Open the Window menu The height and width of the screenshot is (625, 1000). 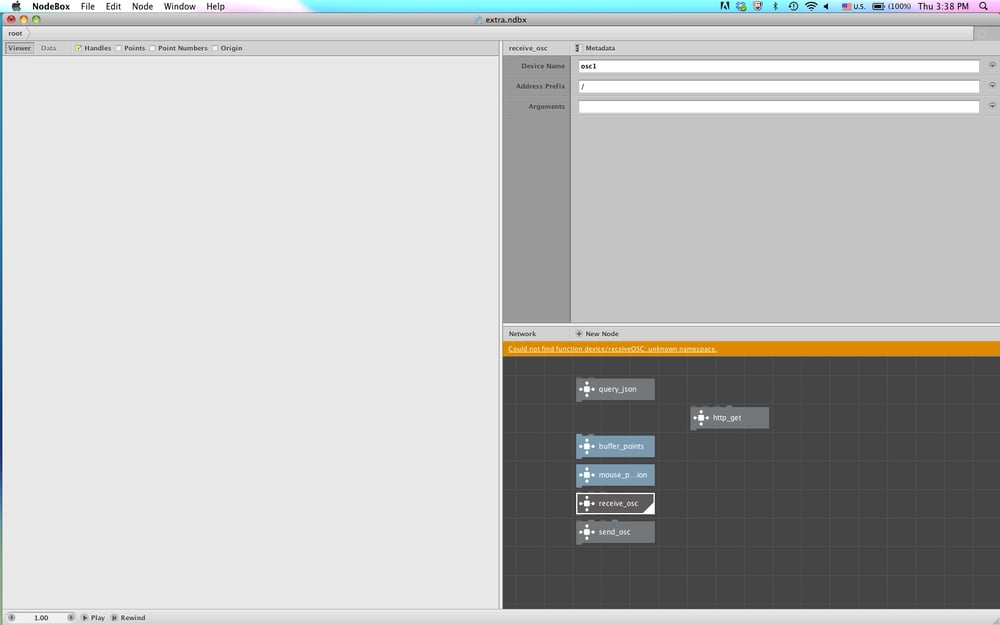[180, 6]
